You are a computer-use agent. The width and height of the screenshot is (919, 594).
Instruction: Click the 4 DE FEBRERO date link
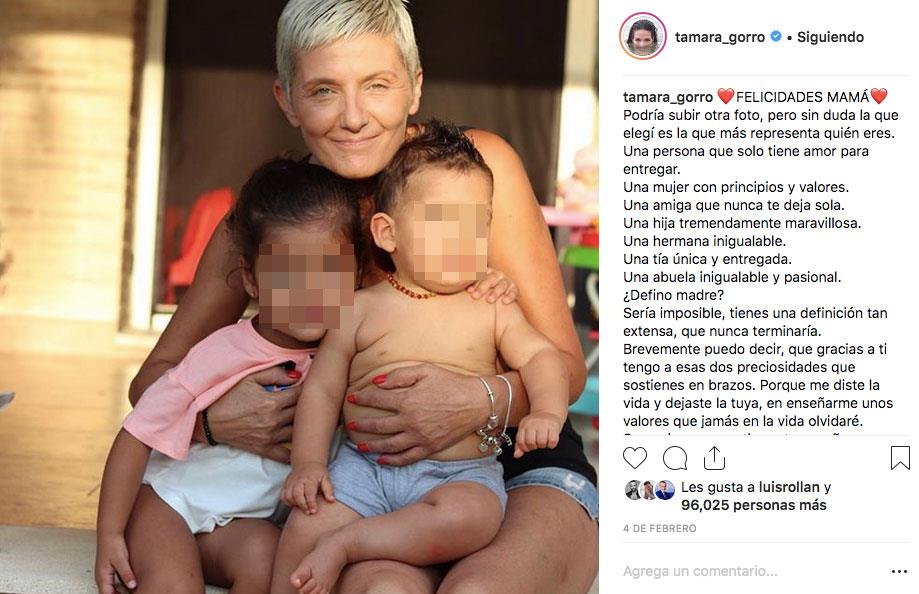click(x=659, y=528)
